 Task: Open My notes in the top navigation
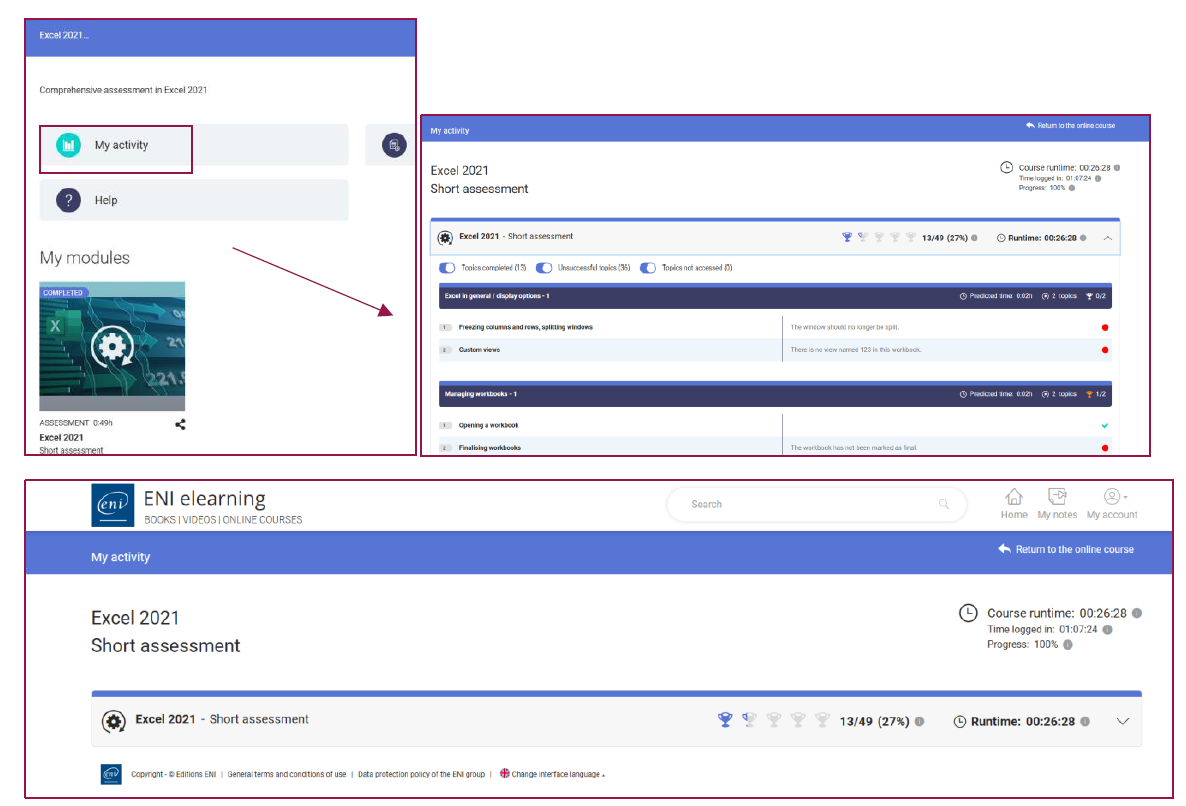1057,504
